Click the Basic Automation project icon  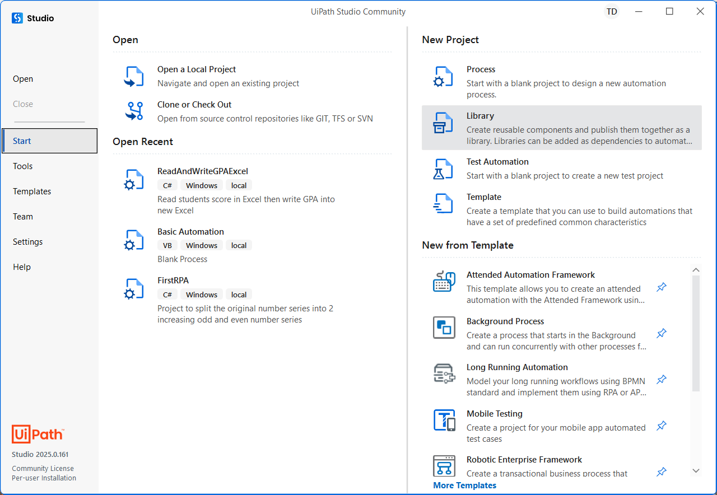tap(134, 240)
